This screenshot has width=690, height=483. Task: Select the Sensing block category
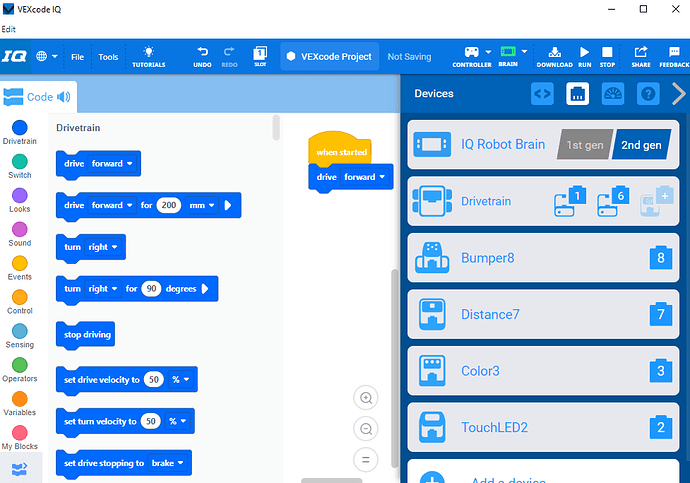[x=20, y=336]
